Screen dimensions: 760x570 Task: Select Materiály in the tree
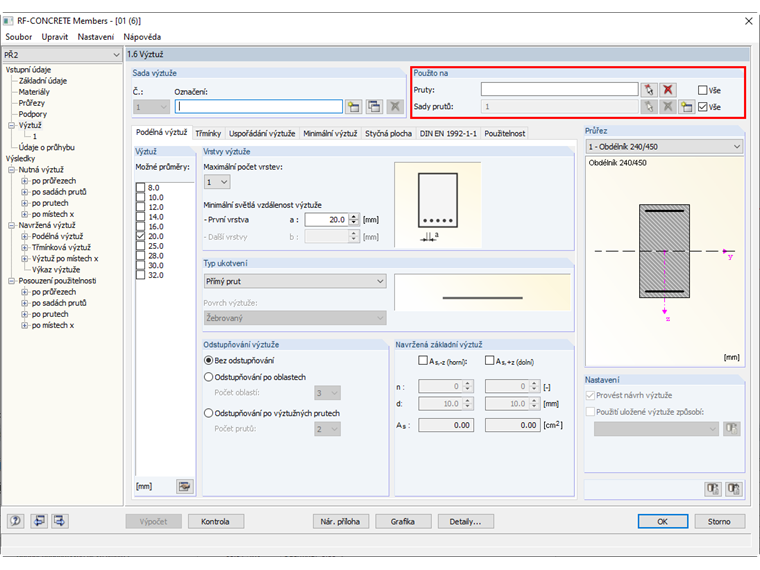coord(34,92)
